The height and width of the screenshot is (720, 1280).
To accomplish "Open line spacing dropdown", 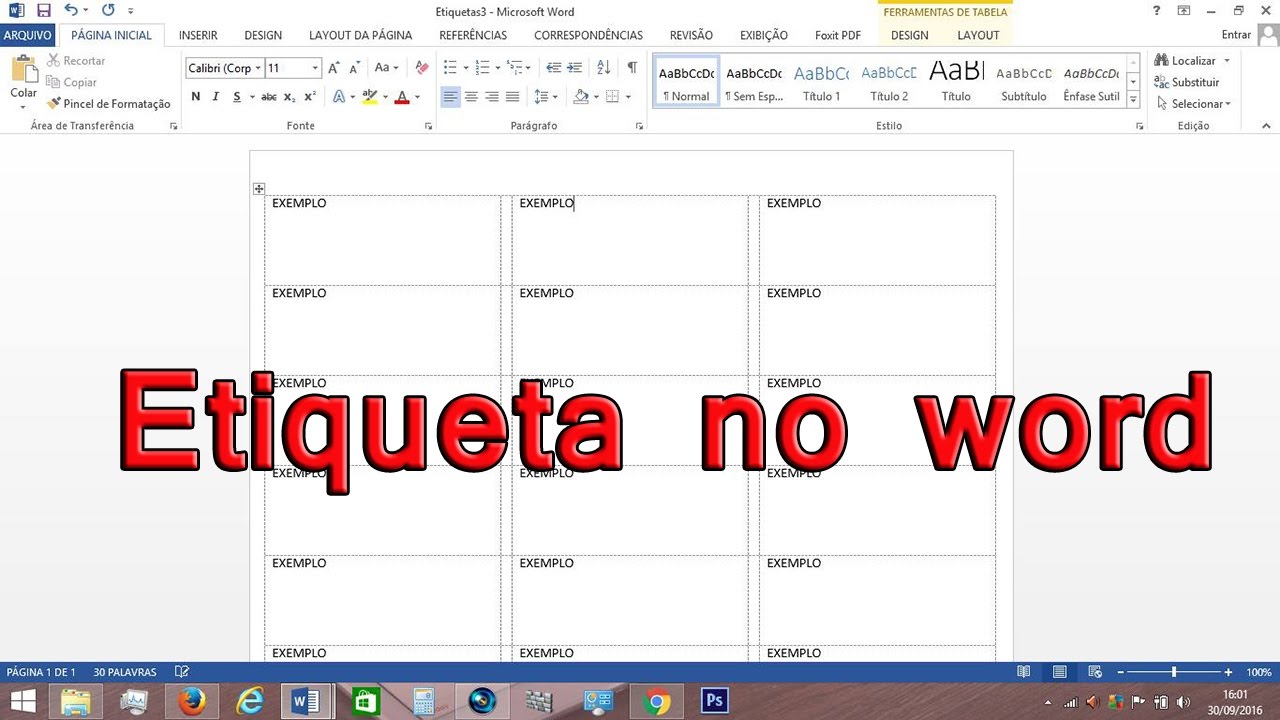I will [545, 97].
